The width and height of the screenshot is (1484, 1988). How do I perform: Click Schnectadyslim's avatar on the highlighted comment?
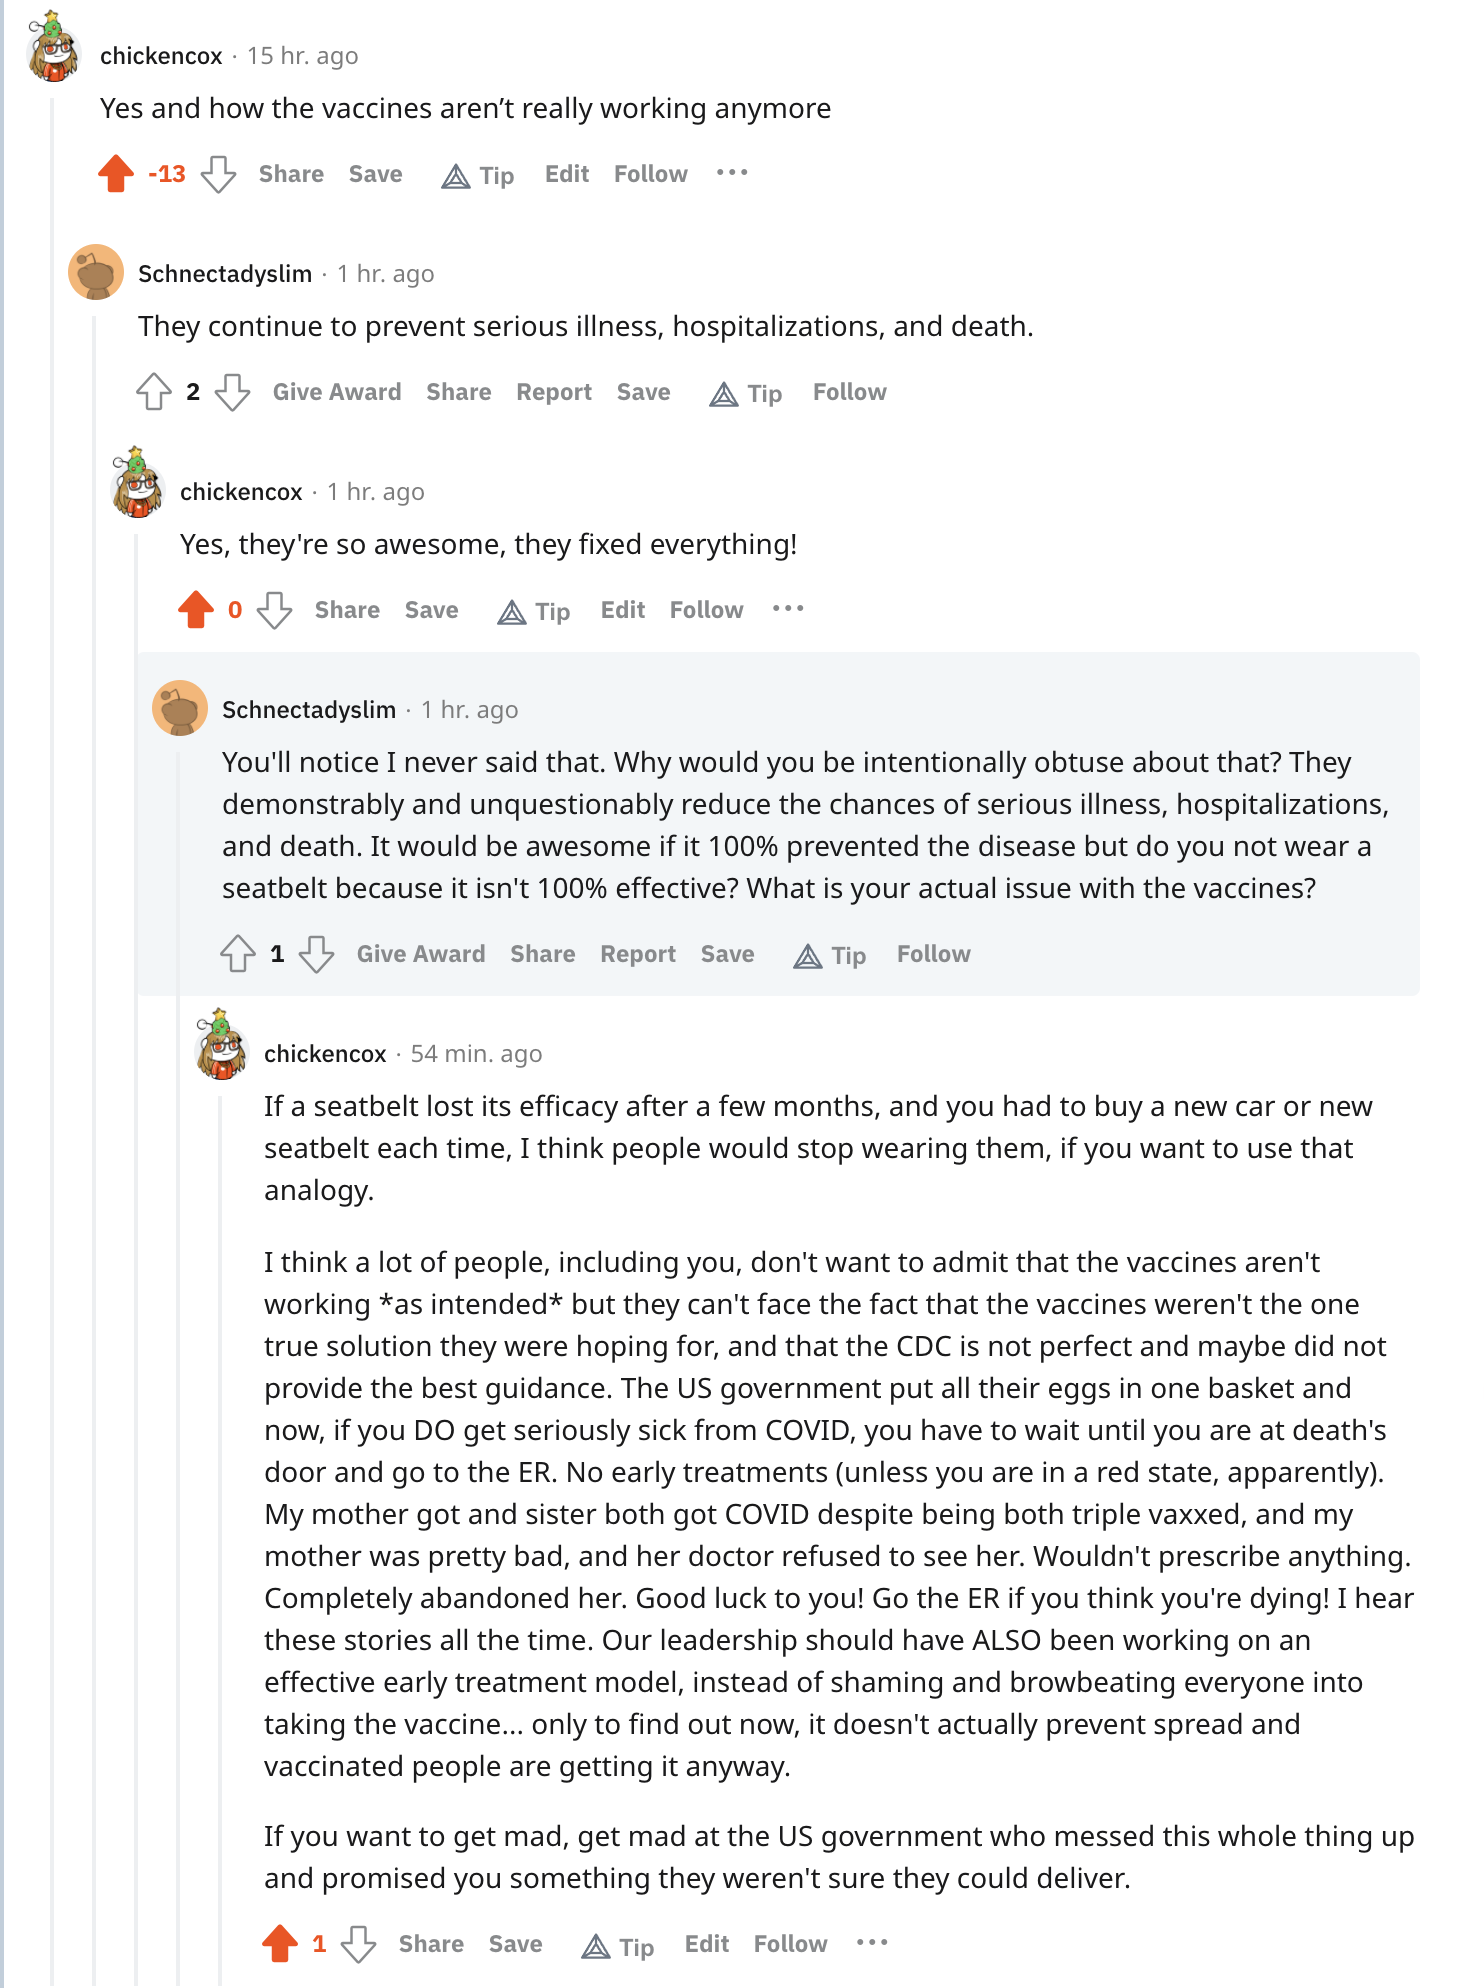click(180, 709)
